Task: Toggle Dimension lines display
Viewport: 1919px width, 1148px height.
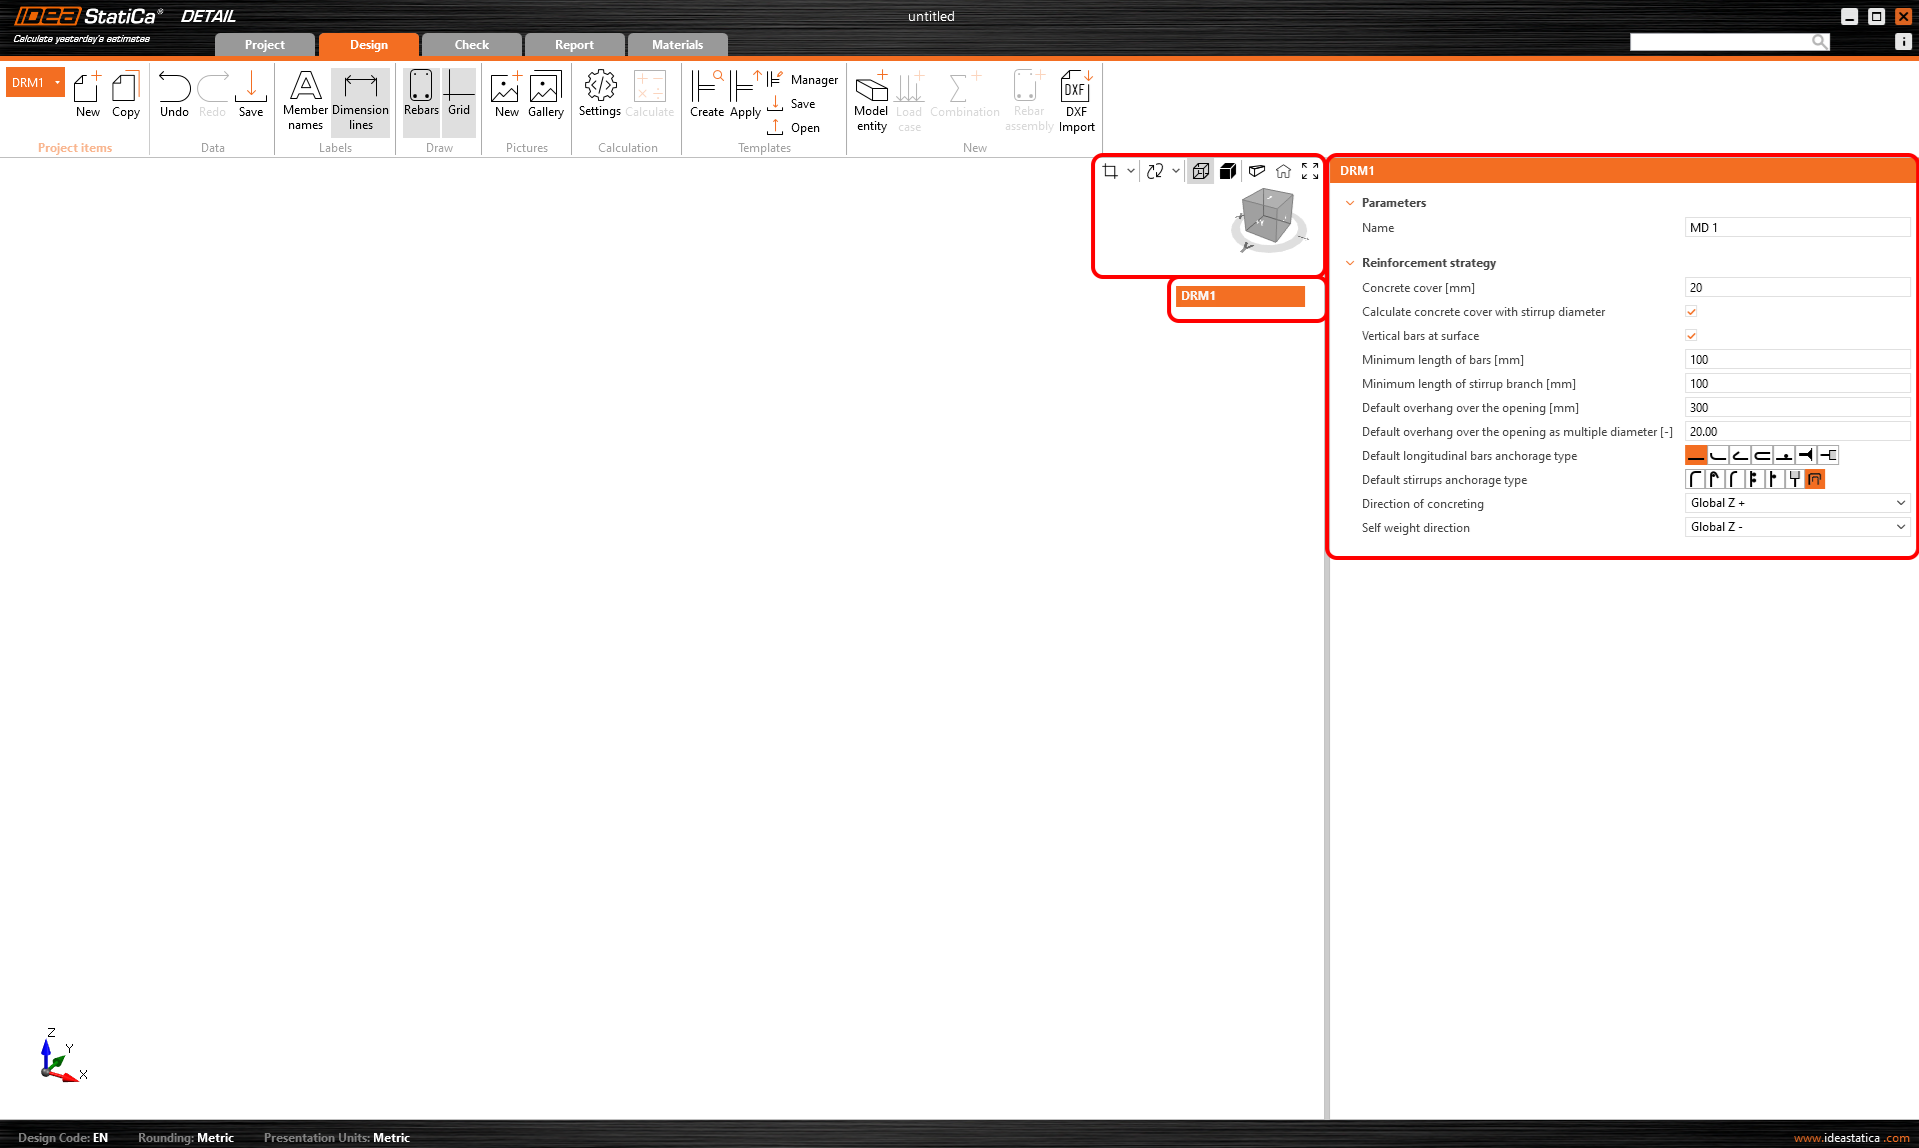Action: pyautogui.click(x=361, y=100)
